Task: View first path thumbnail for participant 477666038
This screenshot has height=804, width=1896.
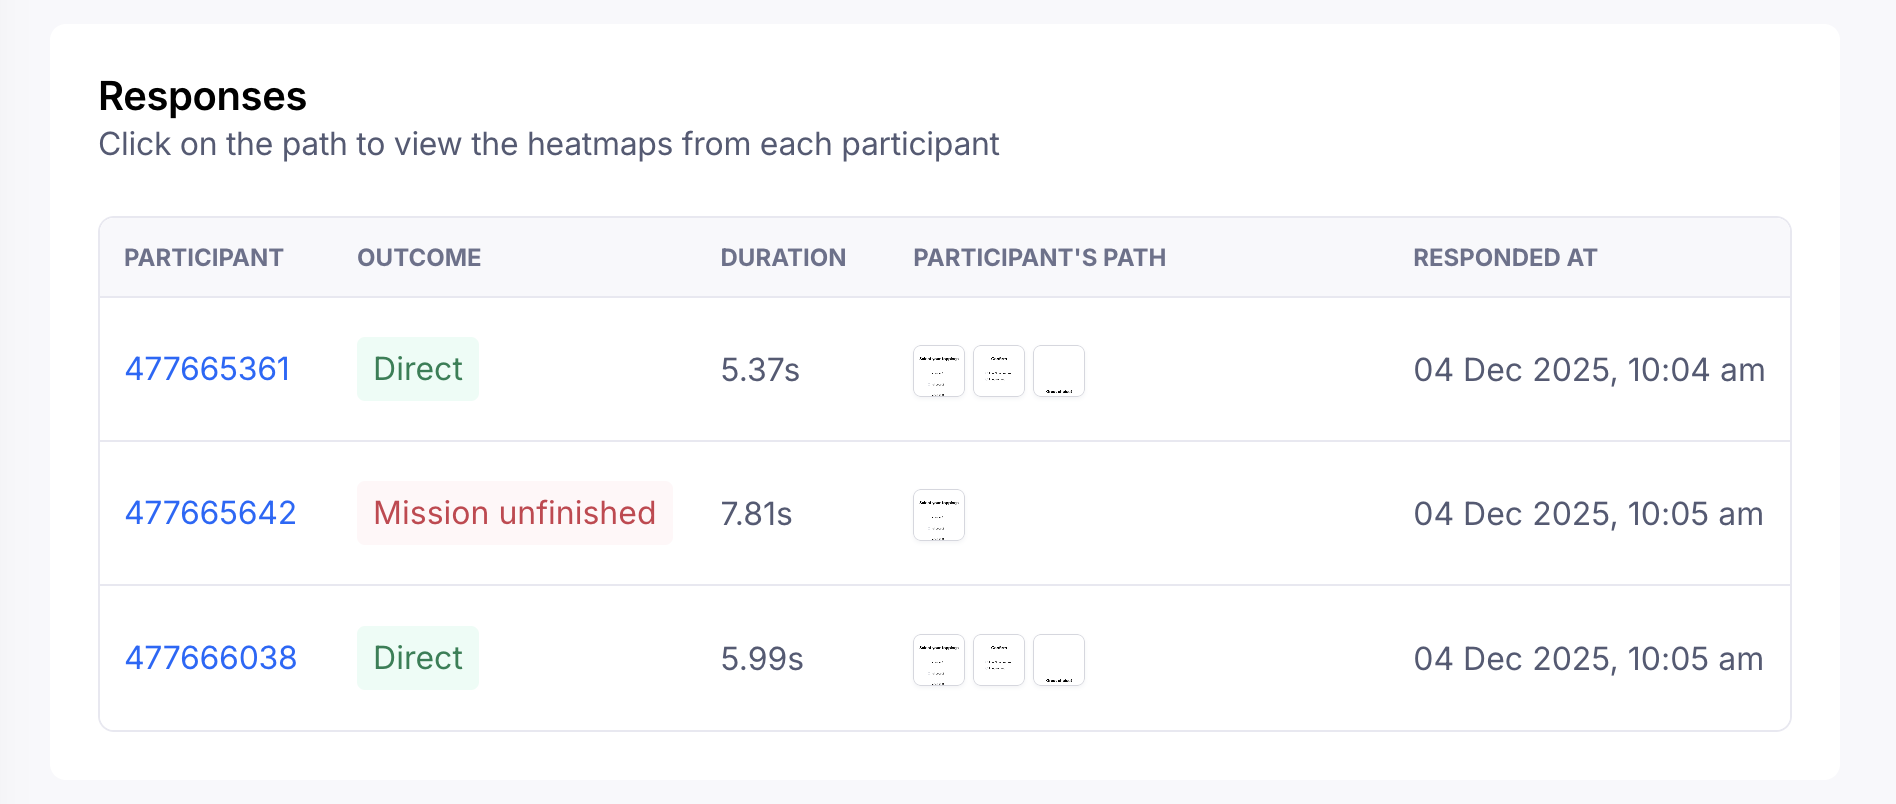Action: pyautogui.click(x=939, y=660)
